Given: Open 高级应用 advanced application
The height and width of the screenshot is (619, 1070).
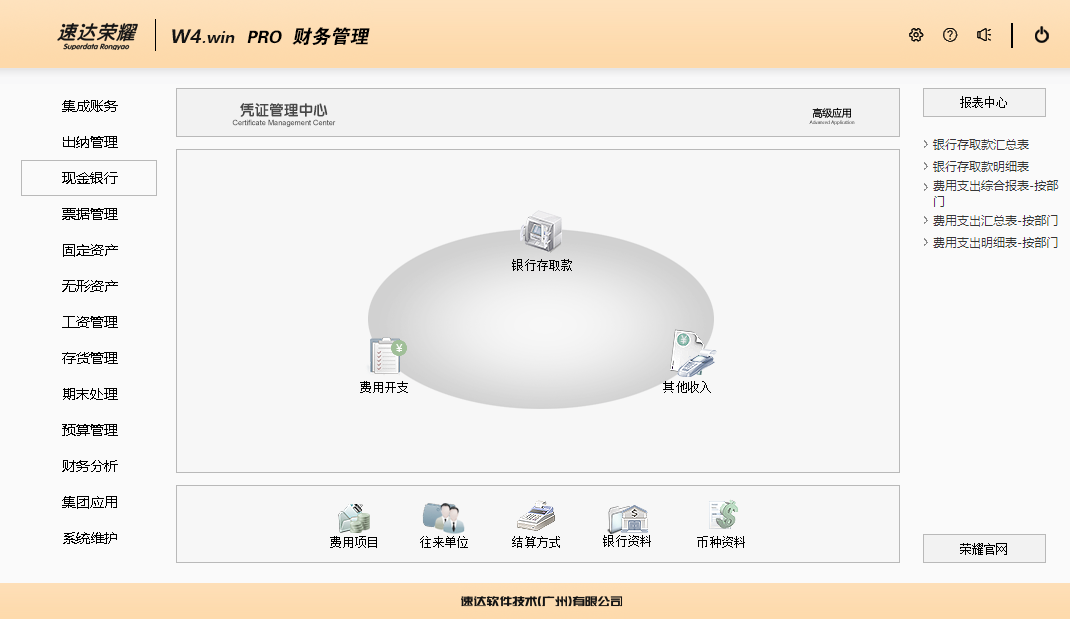Looking at the screenshot, I should point(831,116).
